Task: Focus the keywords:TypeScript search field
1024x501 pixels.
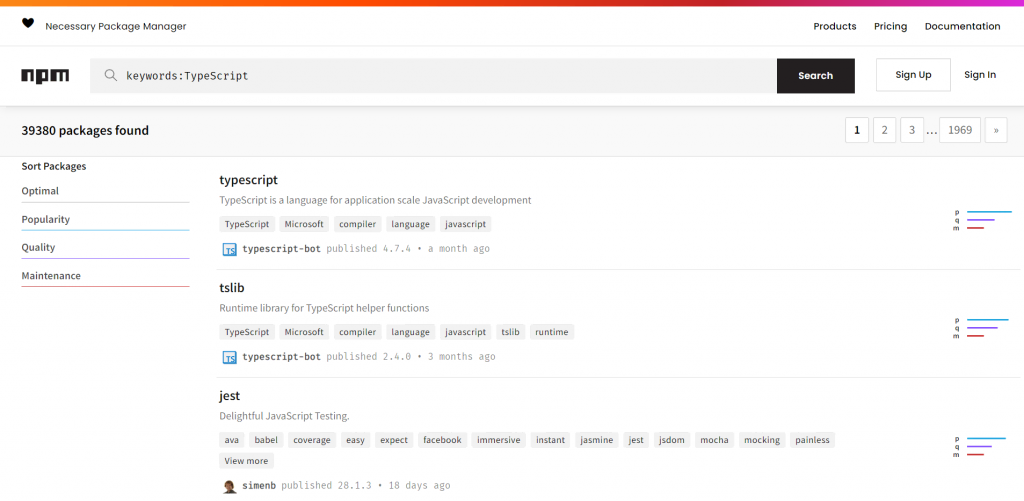Action: 433,76
